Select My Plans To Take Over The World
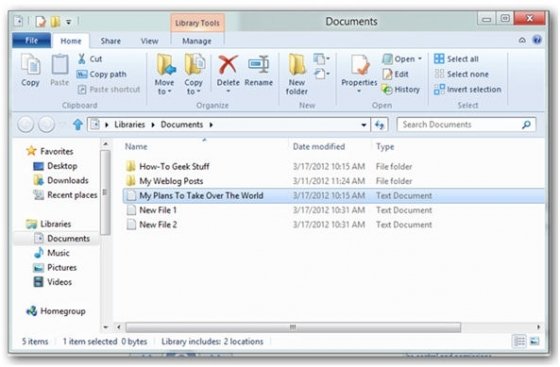 click(333, 196)
